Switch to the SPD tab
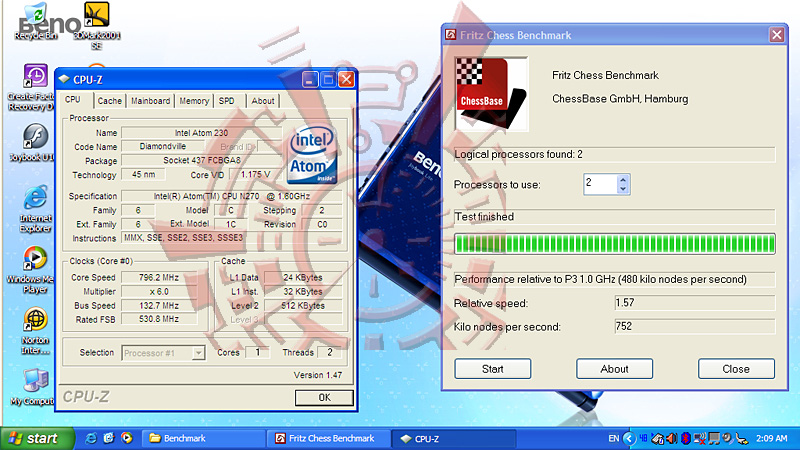Screen dimensions: 800x450 [x=227, y=101]
